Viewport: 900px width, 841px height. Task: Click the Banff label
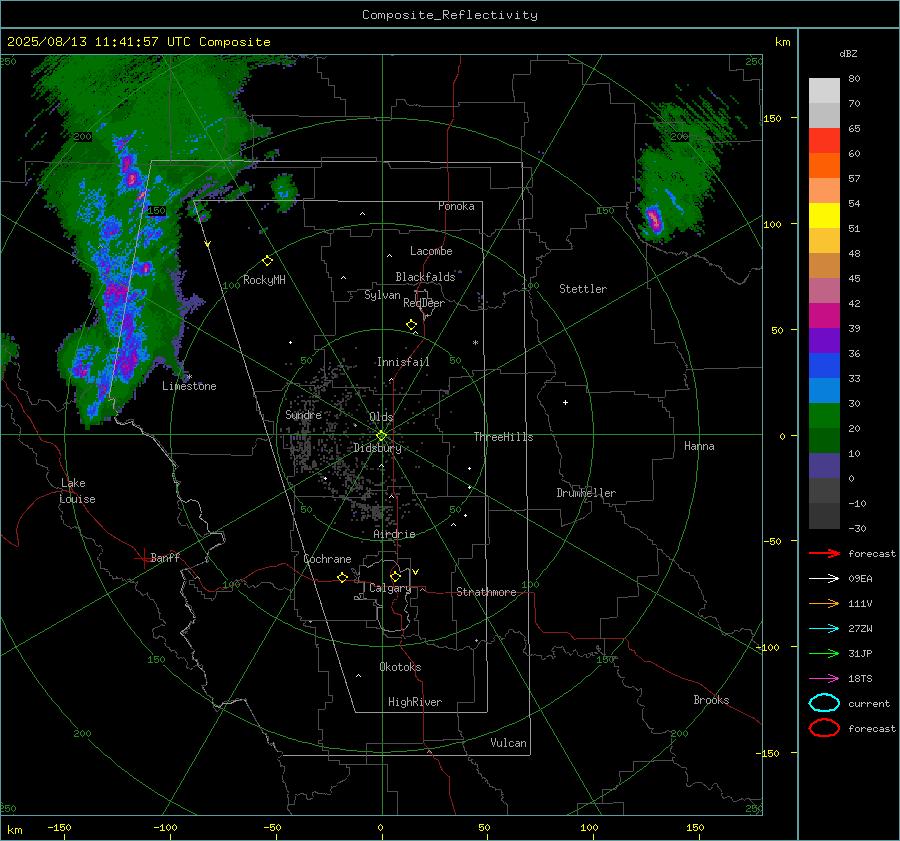165,558
